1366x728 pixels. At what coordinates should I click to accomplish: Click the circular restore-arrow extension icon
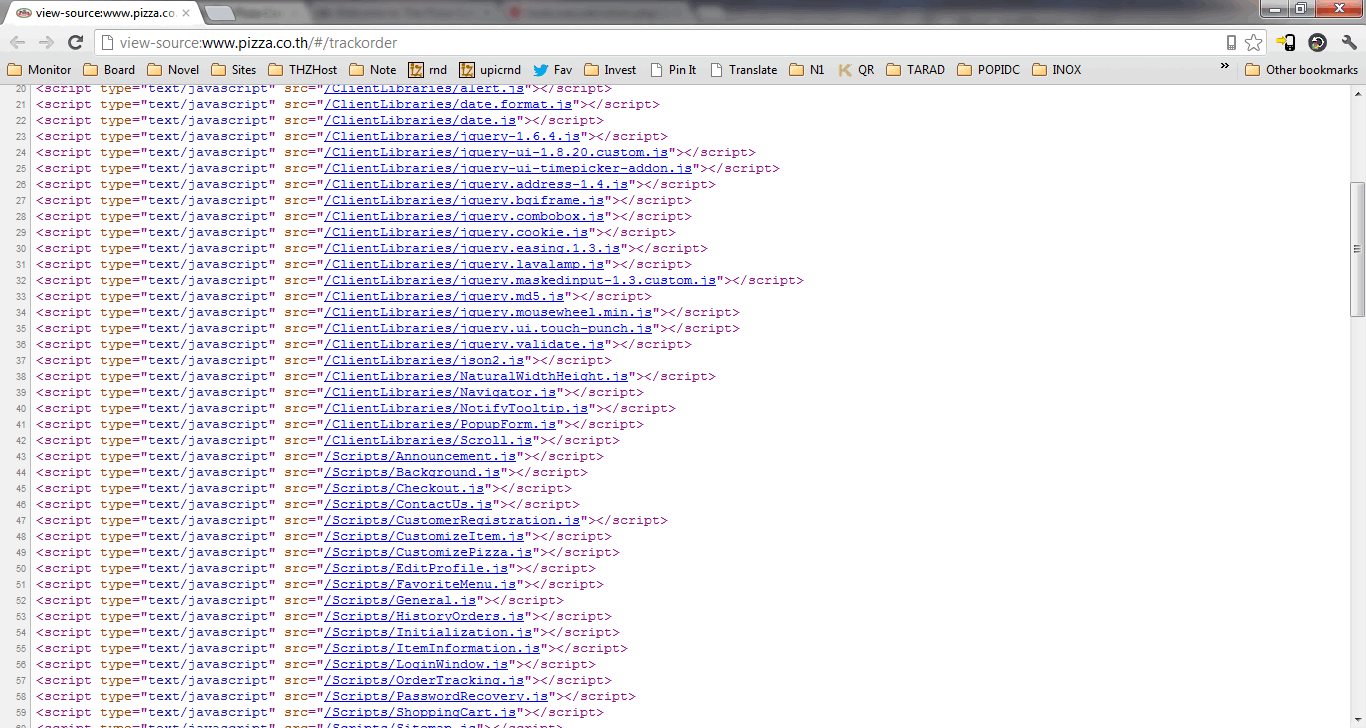click(1318, 42)
